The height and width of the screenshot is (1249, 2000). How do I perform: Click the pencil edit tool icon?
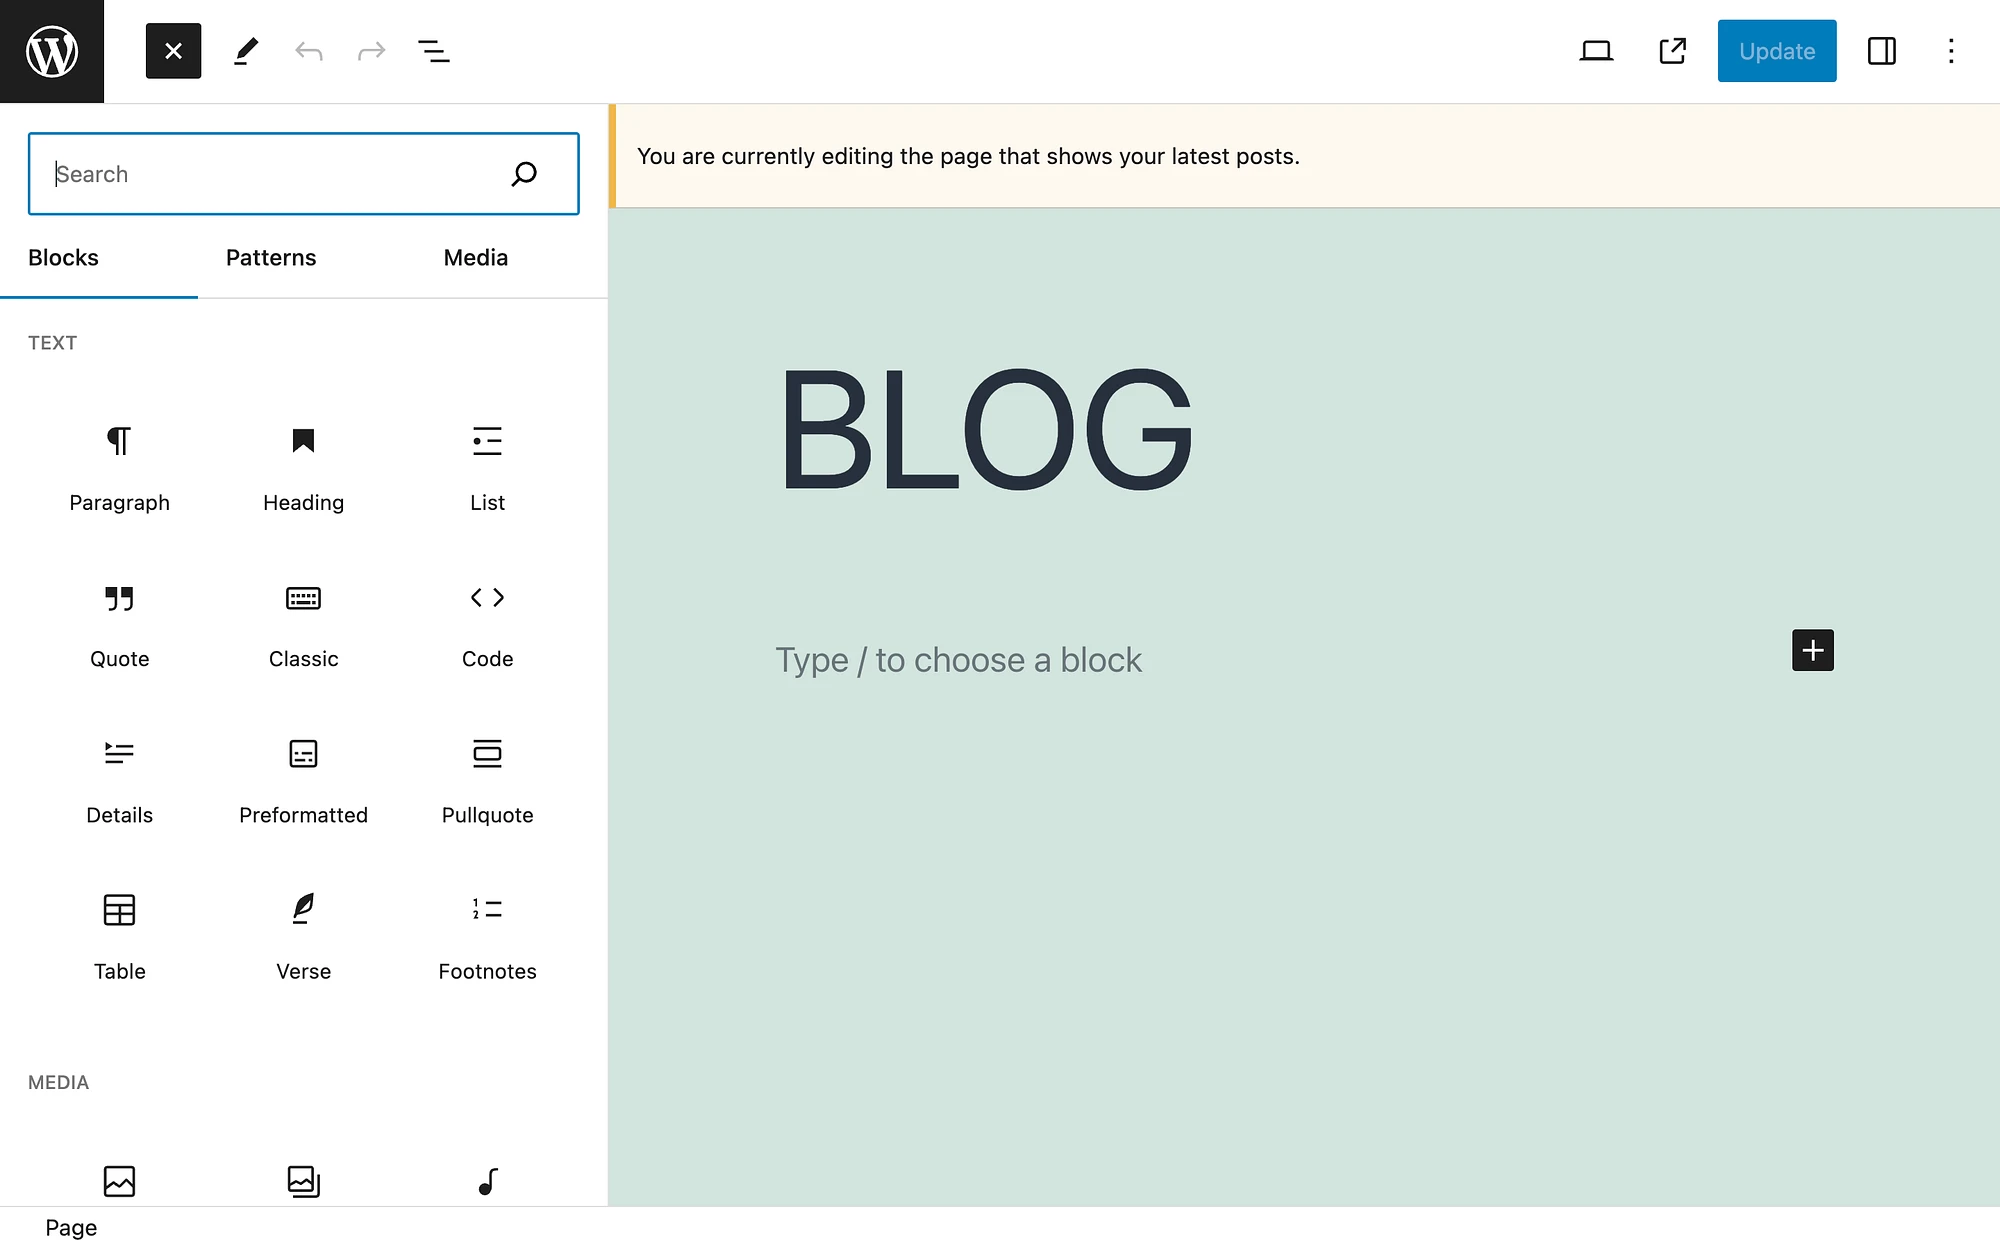[246, 50]
